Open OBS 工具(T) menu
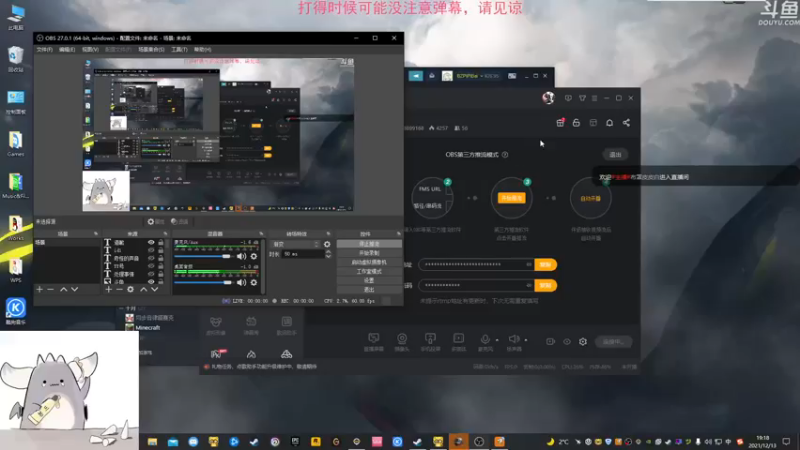Viewport: 800px width, 450px height. coord(179,49)
